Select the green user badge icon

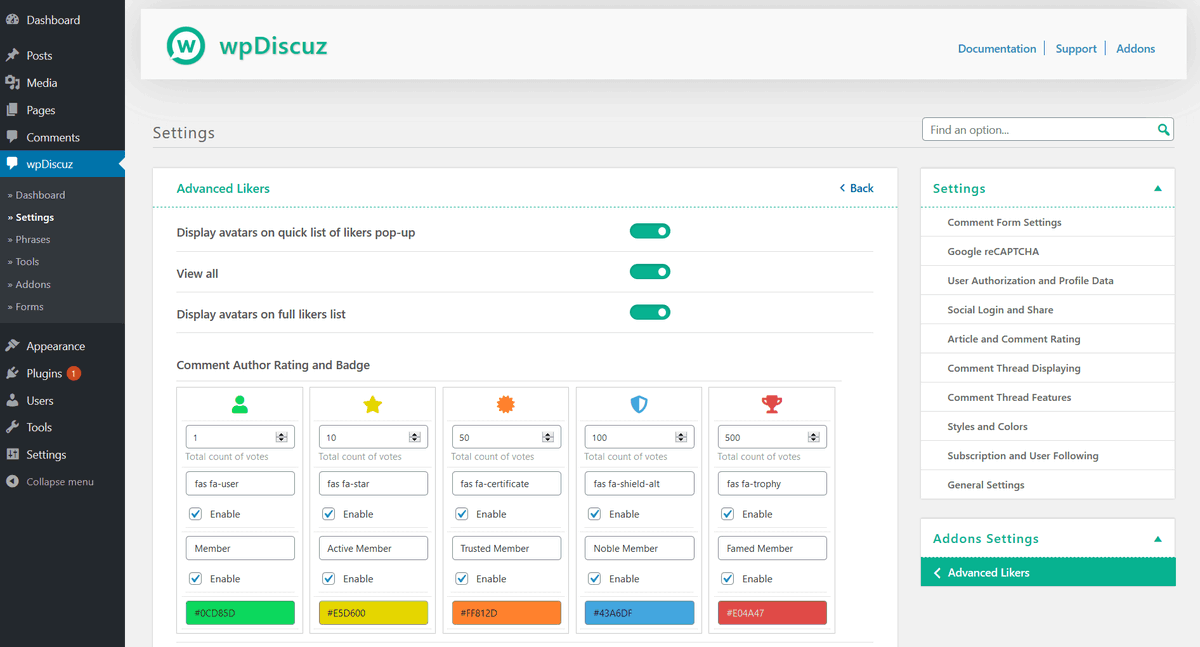tap(240, 405)
